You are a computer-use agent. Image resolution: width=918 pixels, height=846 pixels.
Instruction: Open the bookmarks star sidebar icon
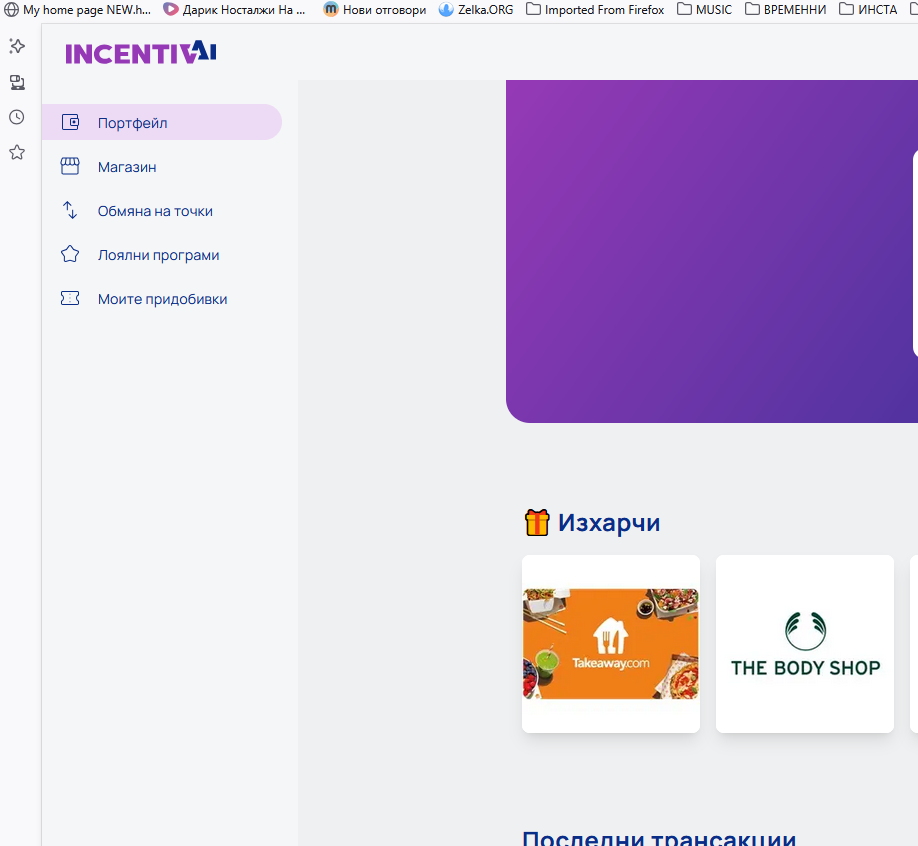pyautogui.click(x=17, y=153)
